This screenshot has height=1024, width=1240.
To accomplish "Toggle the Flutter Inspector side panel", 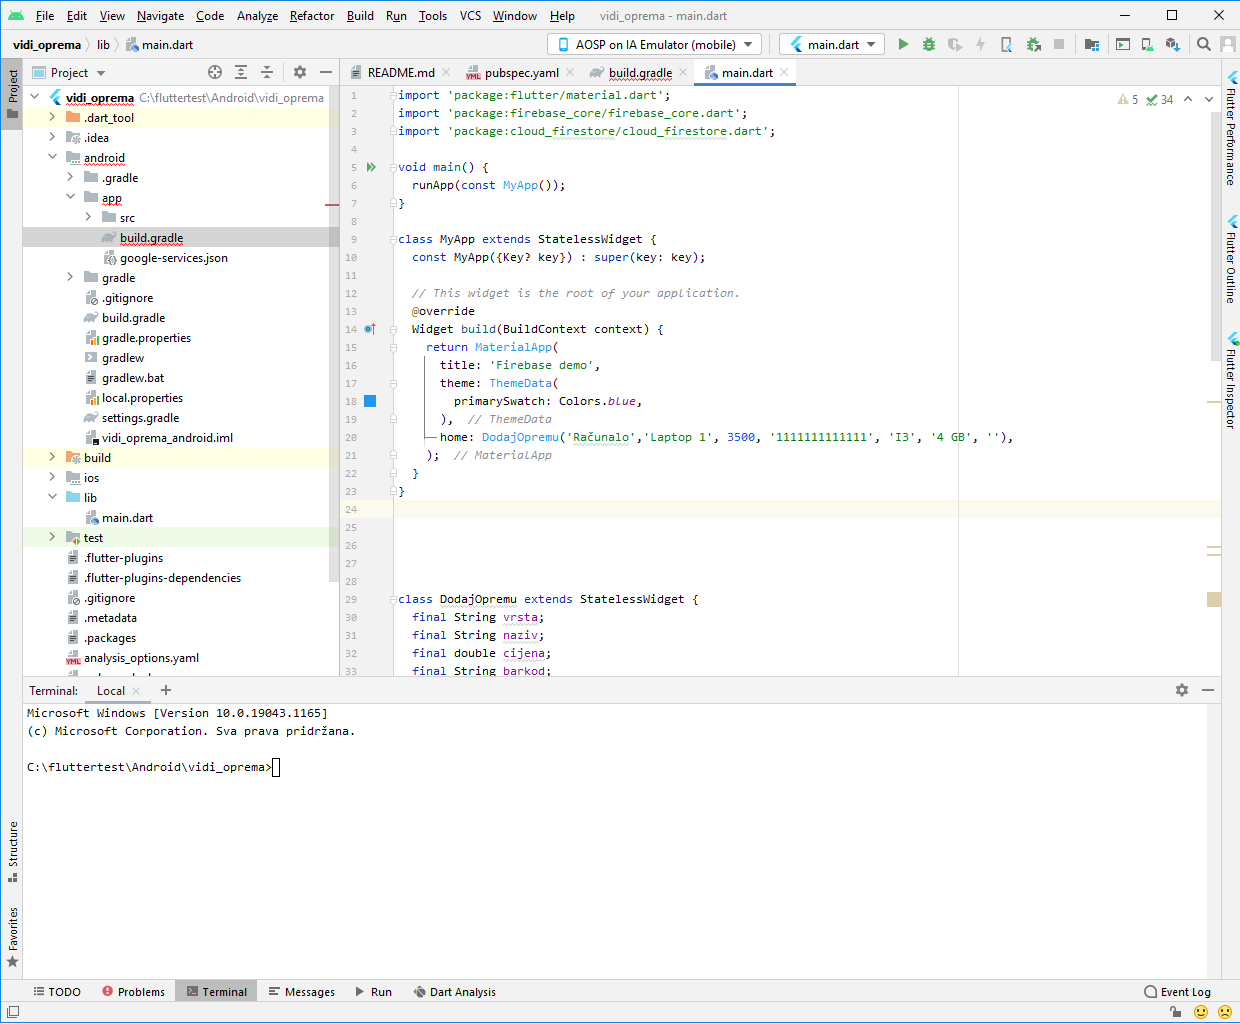I will pyautogui.click(x=1231, y=382).
